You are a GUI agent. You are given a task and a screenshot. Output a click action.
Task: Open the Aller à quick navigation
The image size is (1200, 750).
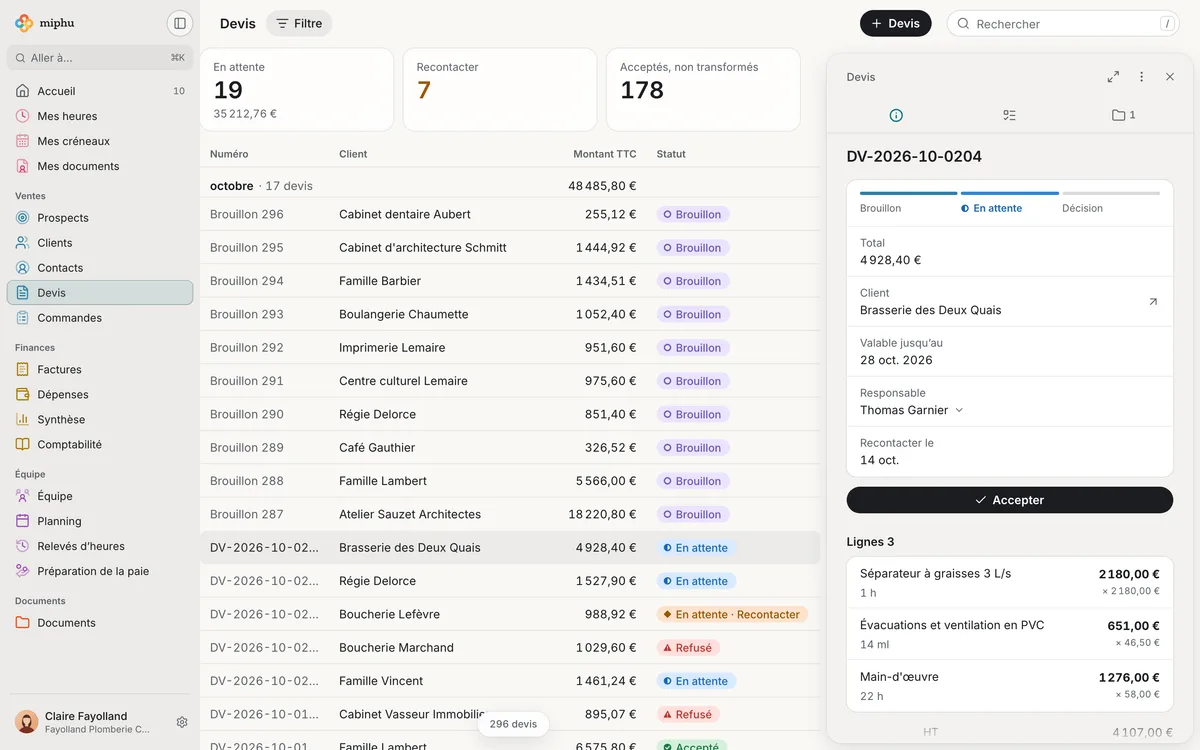[x=100, y=58]
